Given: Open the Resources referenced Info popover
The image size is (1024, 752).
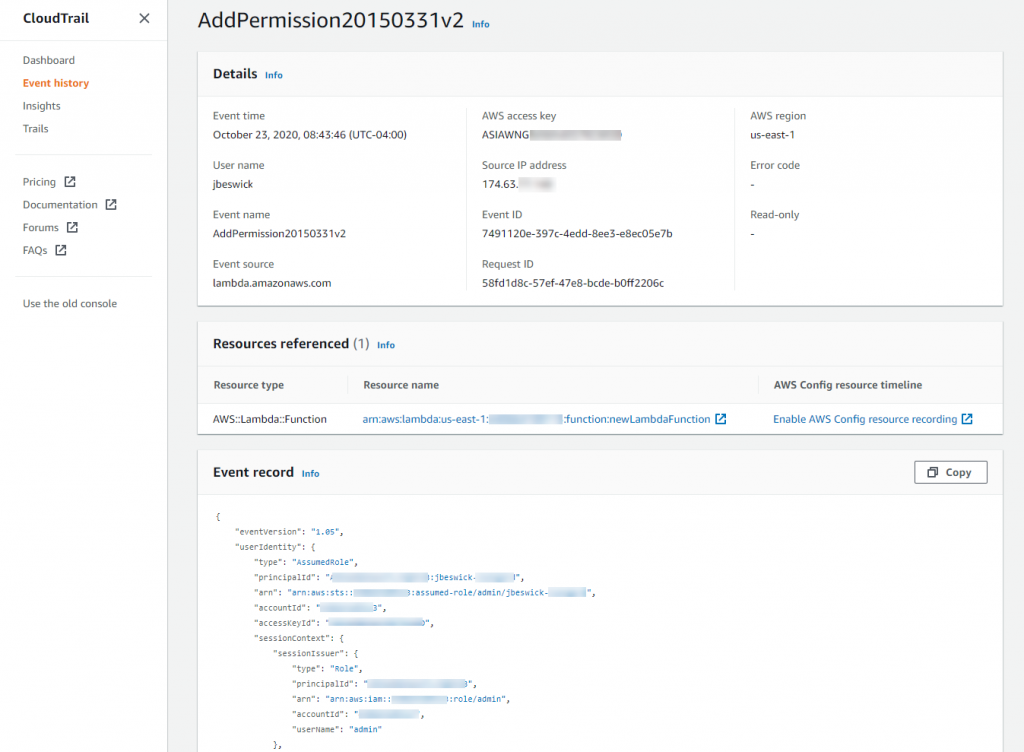Looking at the screenshot, I should [x=386, y=344].
